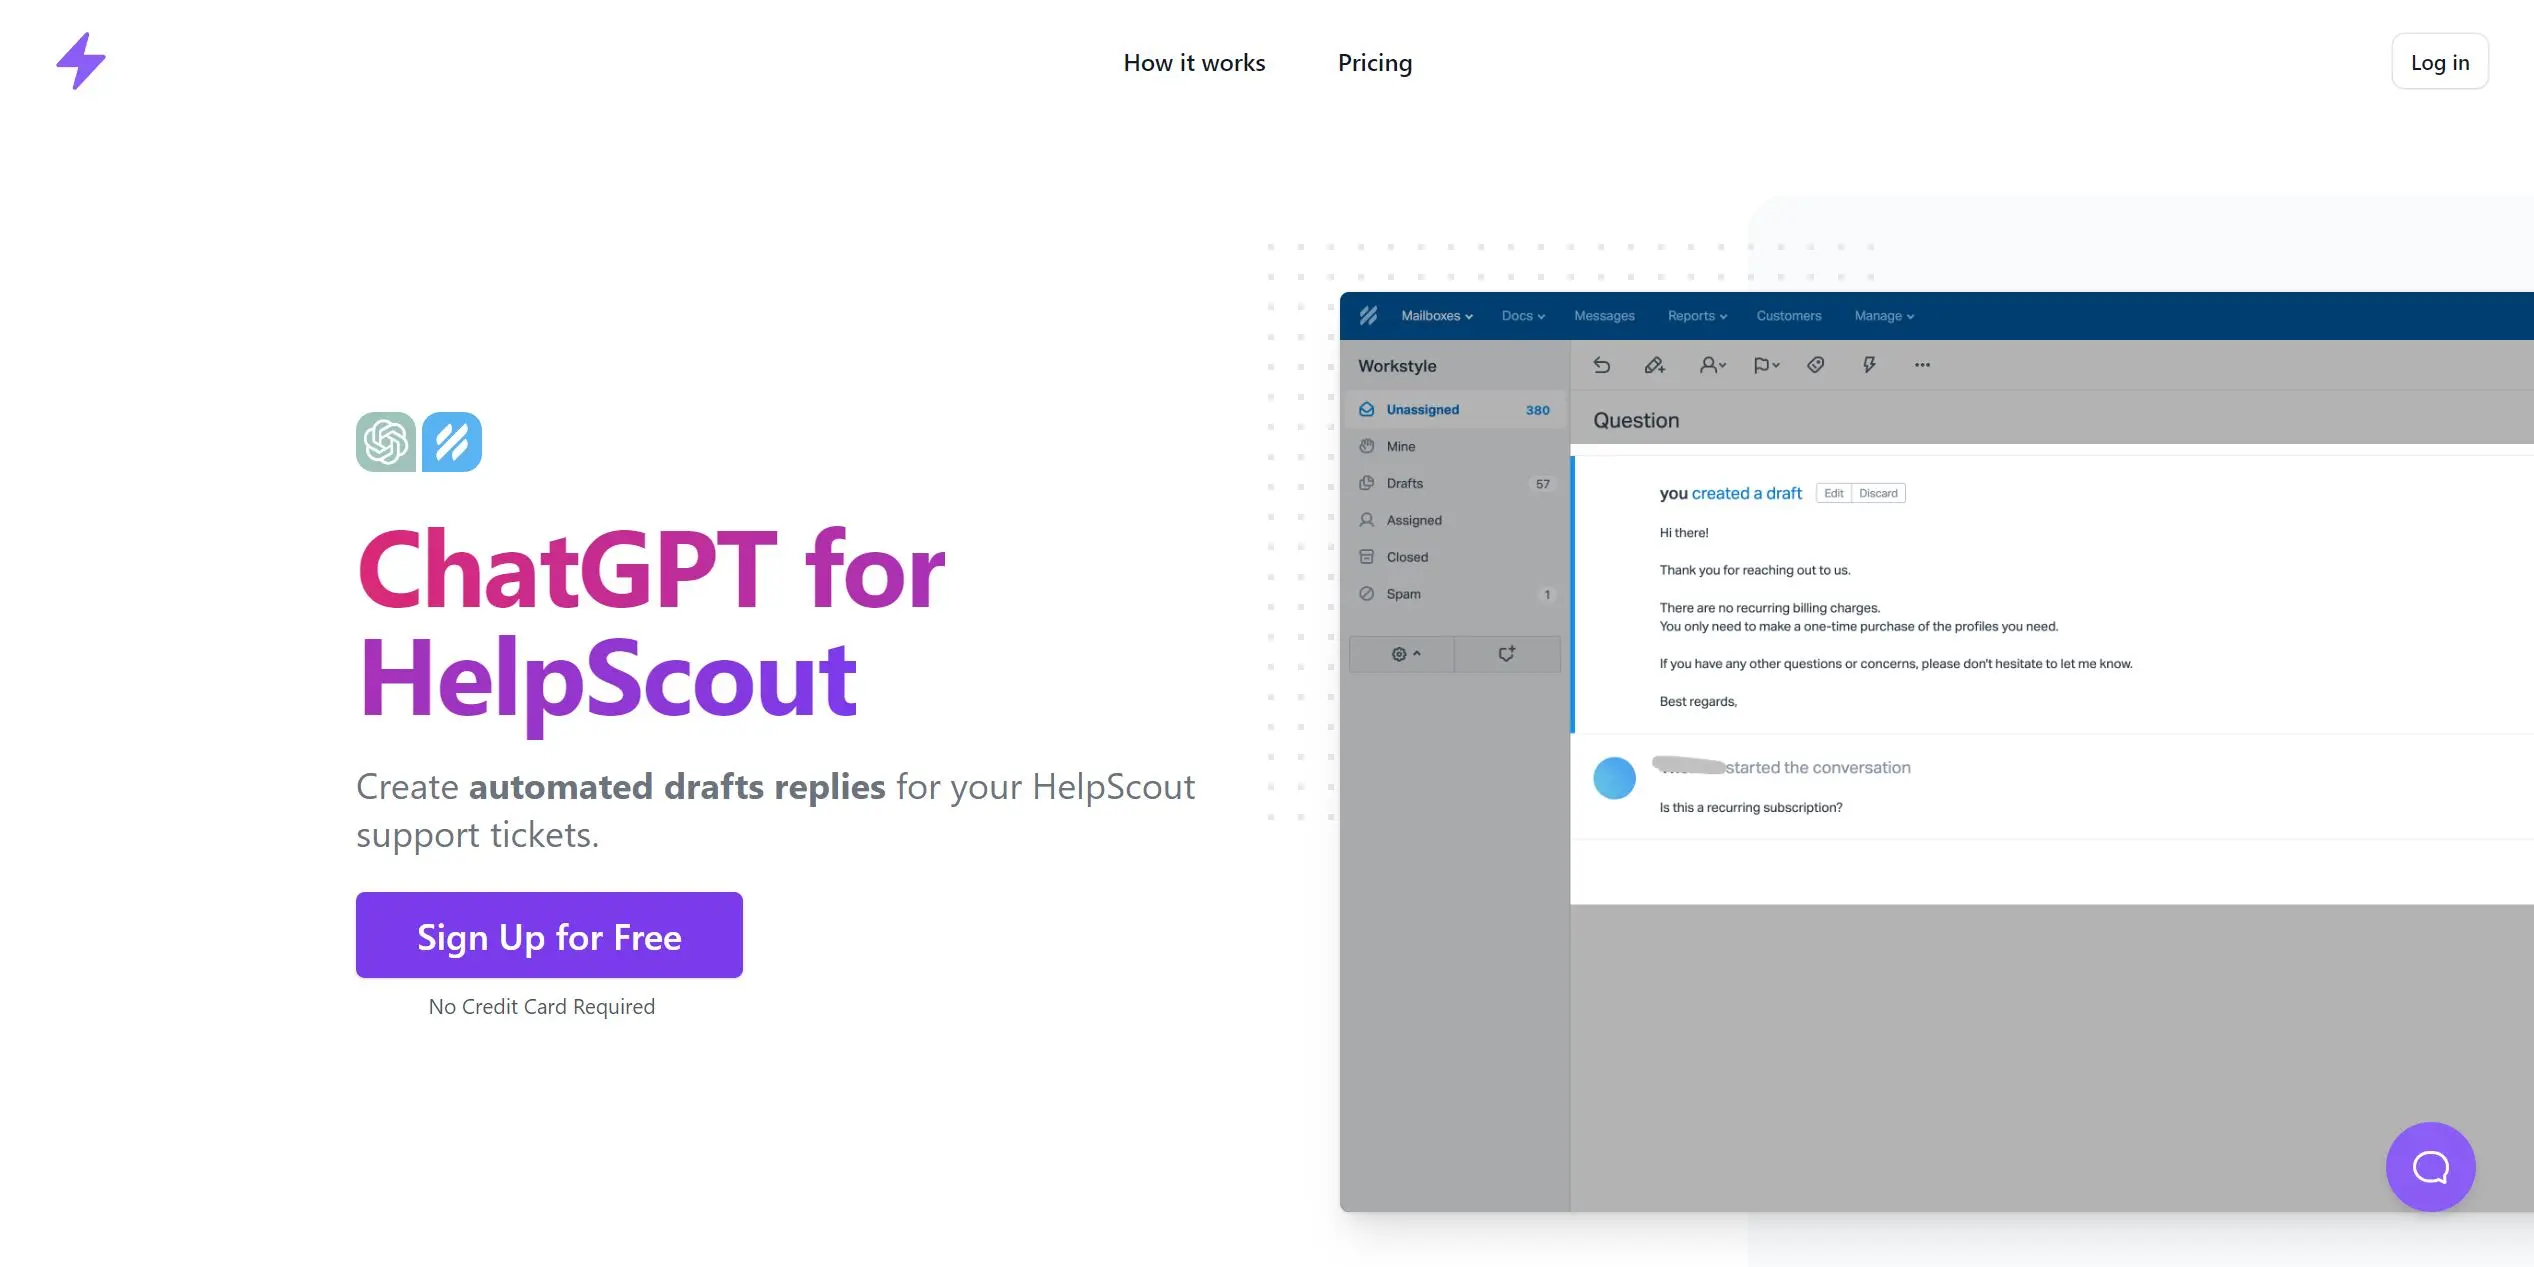This screenshot has width=2534, height=1267.
Task: Open the Closed folder
Action: (1455, 558)
